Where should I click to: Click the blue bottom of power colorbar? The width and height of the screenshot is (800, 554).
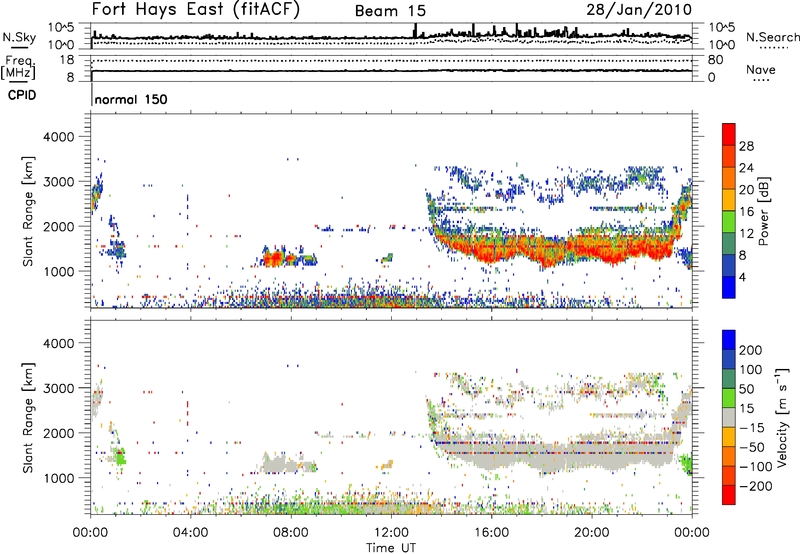[x=729, y=287]
